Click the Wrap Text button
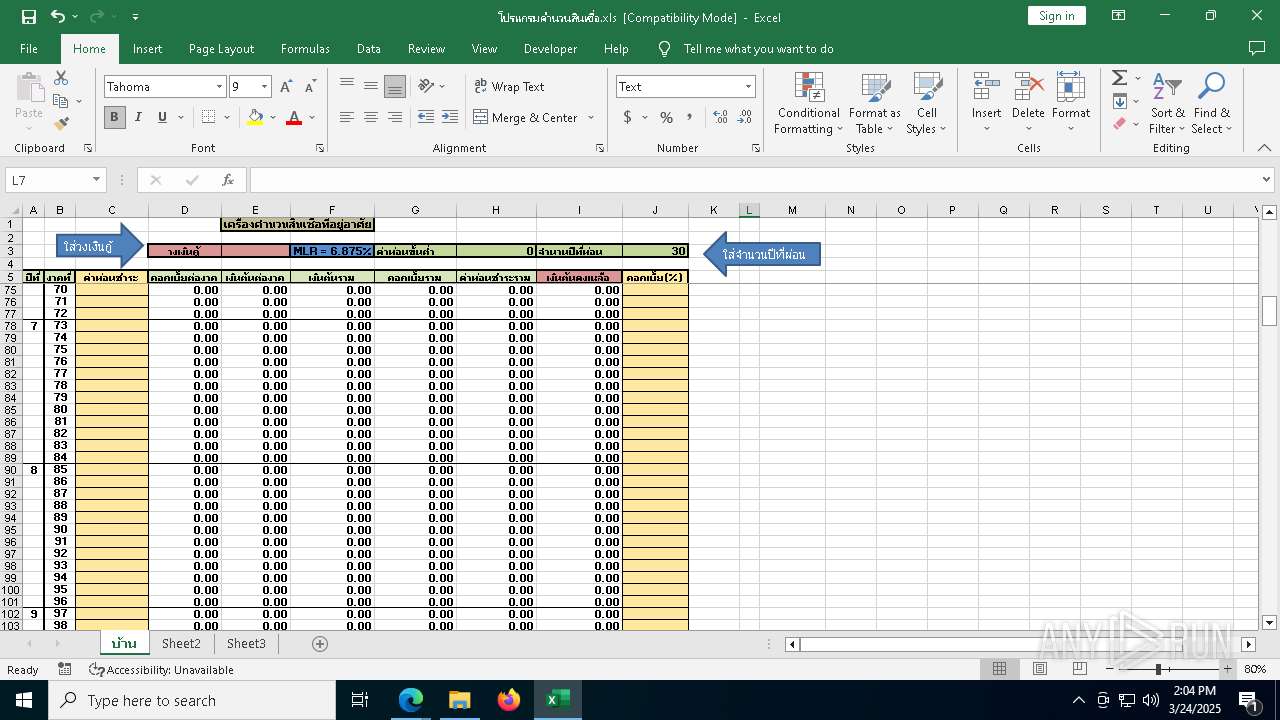This screenshot has width=1280, height=720. click(x=509, y=86)
